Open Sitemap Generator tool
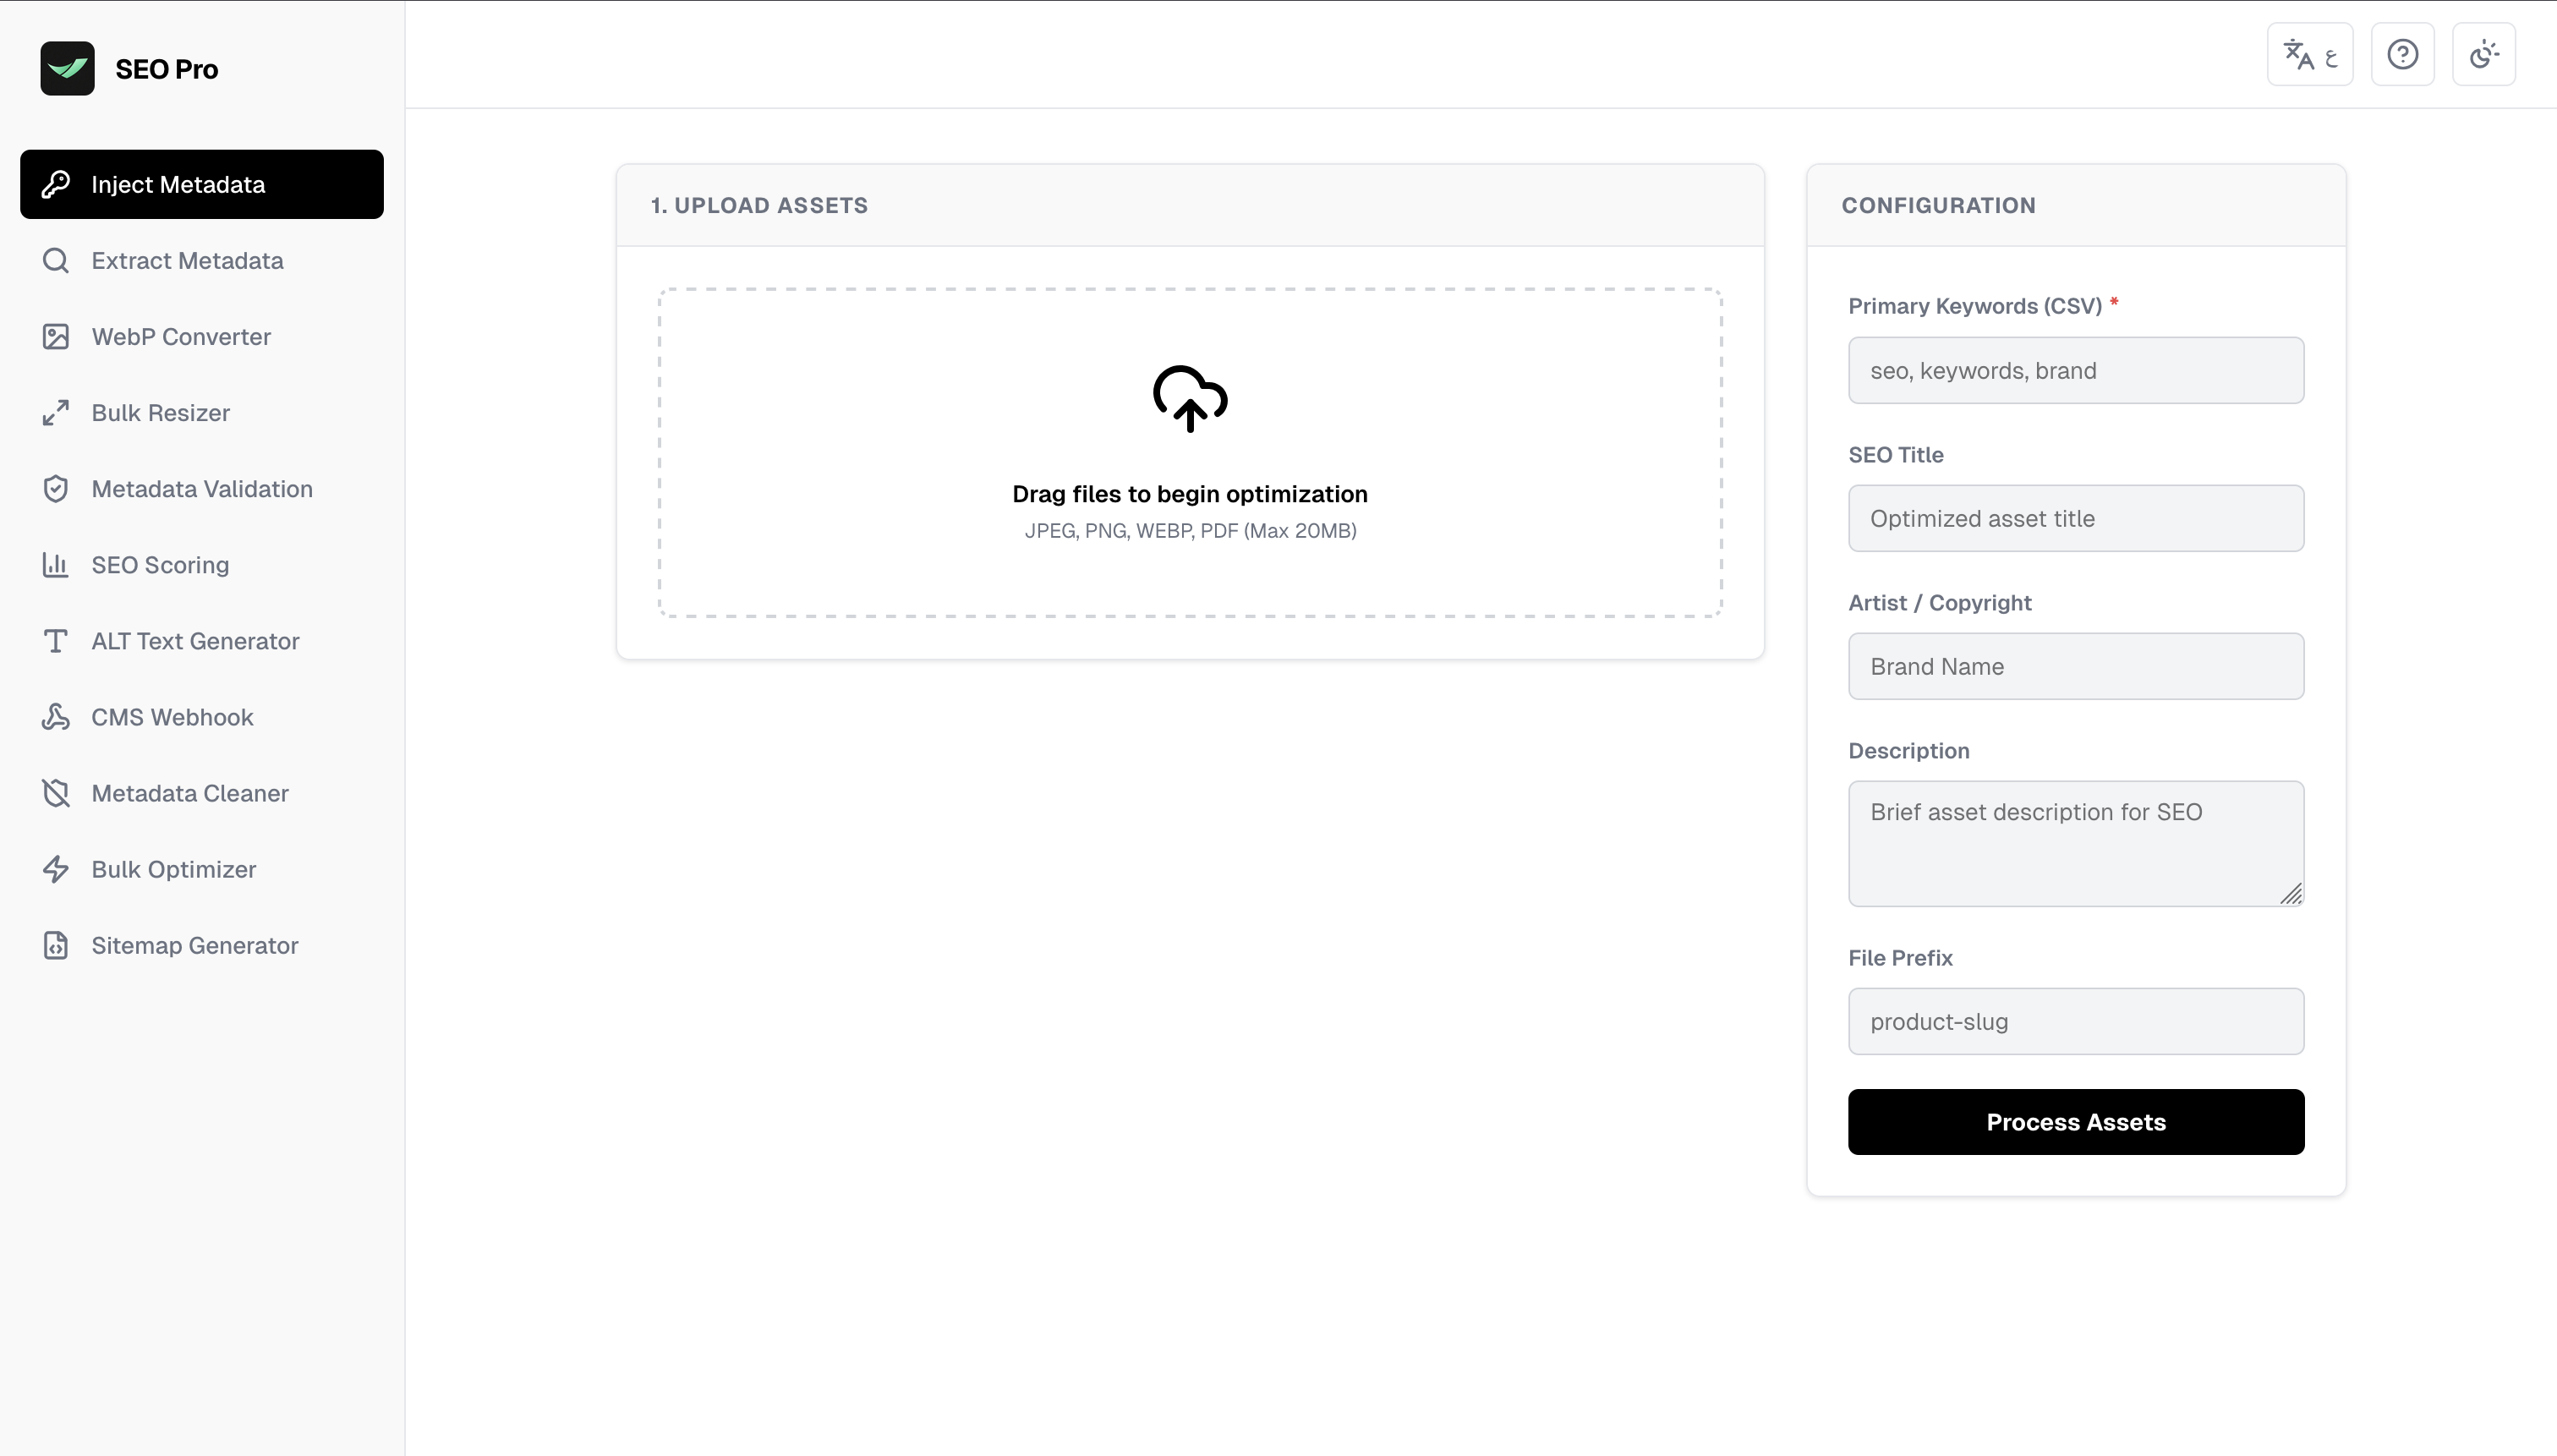The height and width of the screenshot is (1456, 2557). coord(195,945)
